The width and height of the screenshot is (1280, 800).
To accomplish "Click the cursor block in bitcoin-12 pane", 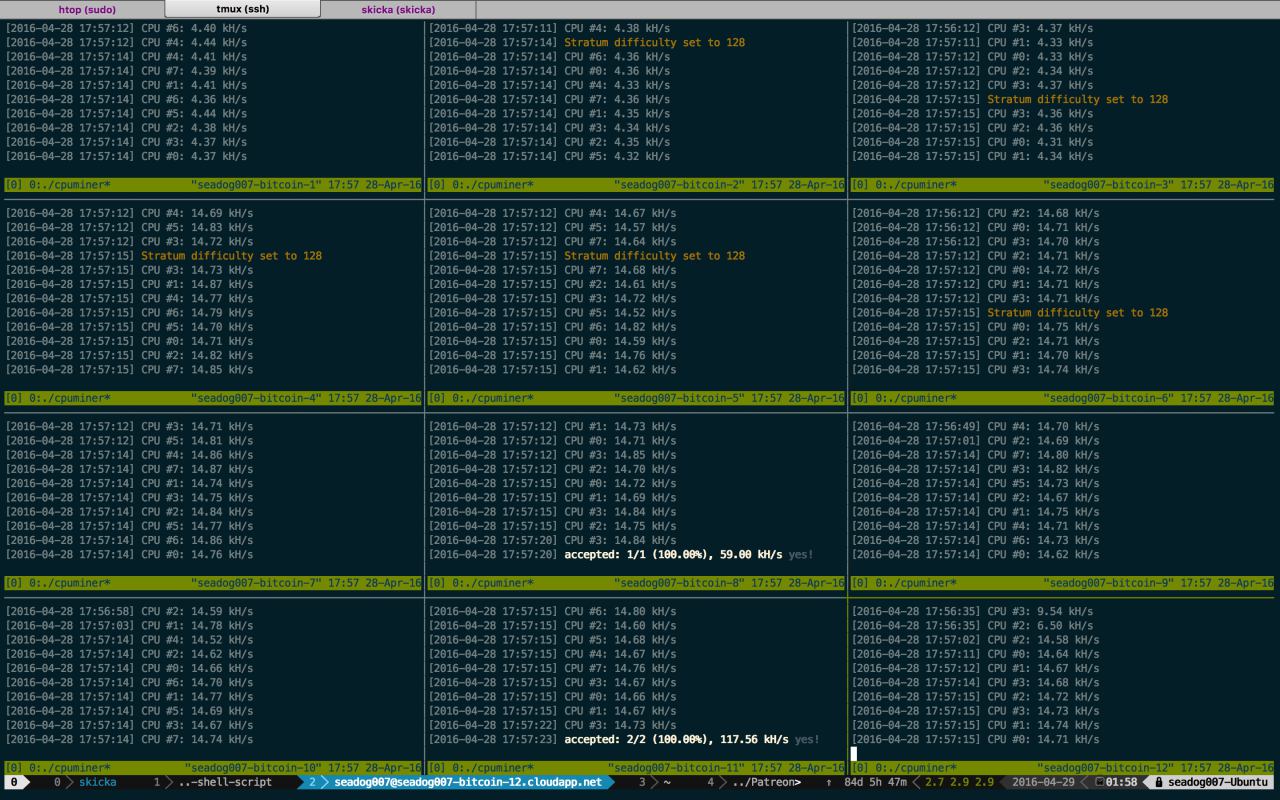I will click(x=854, y=753).
